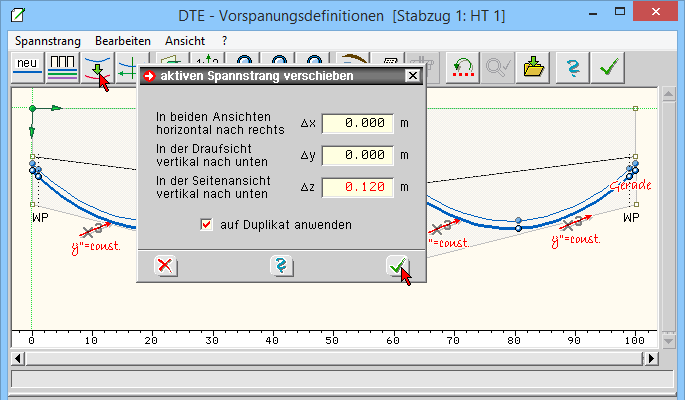
Task: Click the green checkmark in the toolbar
Action: [607, 67]
